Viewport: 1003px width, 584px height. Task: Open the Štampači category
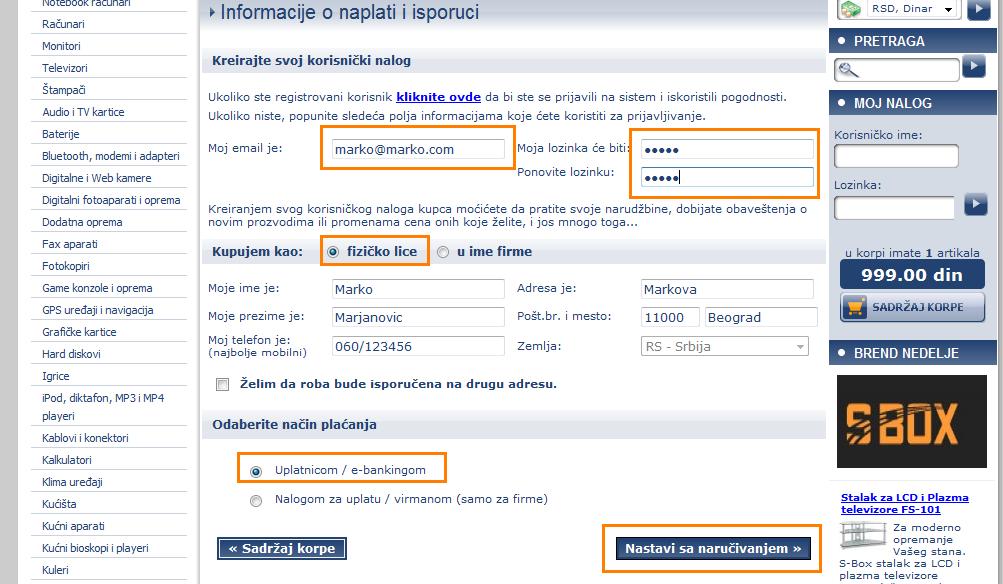pyautogui.click(x=64, y=90)
